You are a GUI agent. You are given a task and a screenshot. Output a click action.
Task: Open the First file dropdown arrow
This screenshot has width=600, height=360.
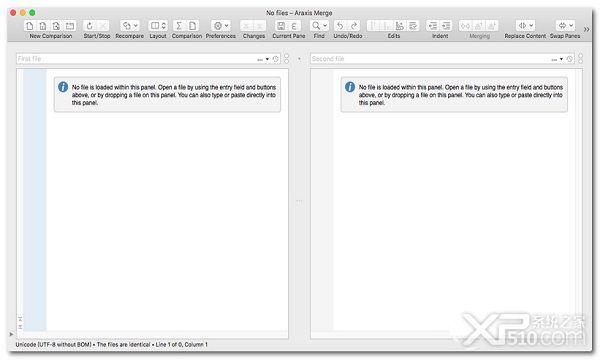[267, 59]
